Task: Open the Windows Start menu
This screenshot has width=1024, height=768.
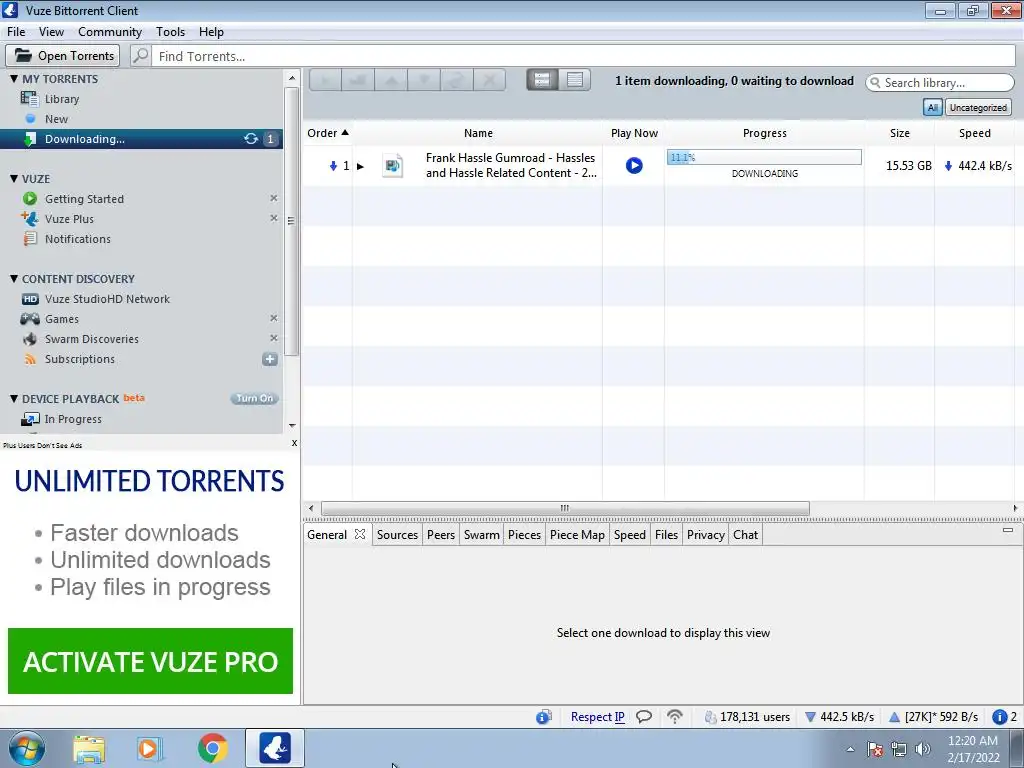Action: [26, 748]
